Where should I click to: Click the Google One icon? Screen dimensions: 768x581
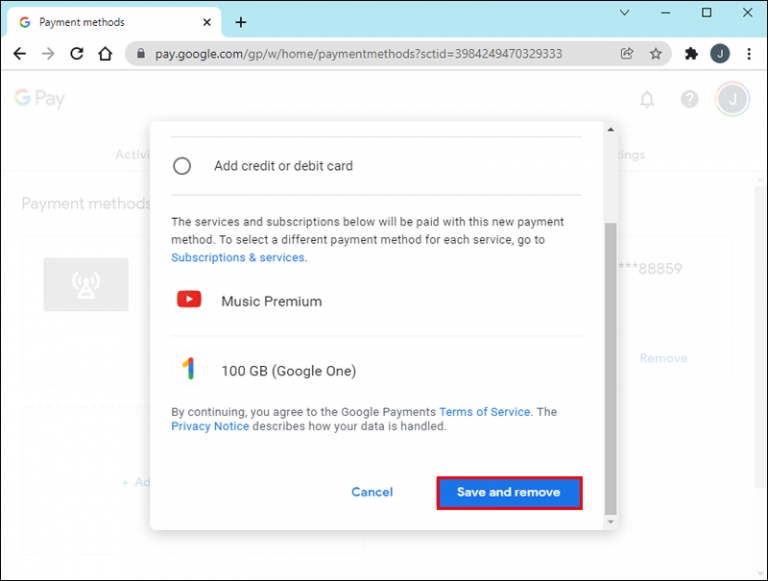click(189, 369)
